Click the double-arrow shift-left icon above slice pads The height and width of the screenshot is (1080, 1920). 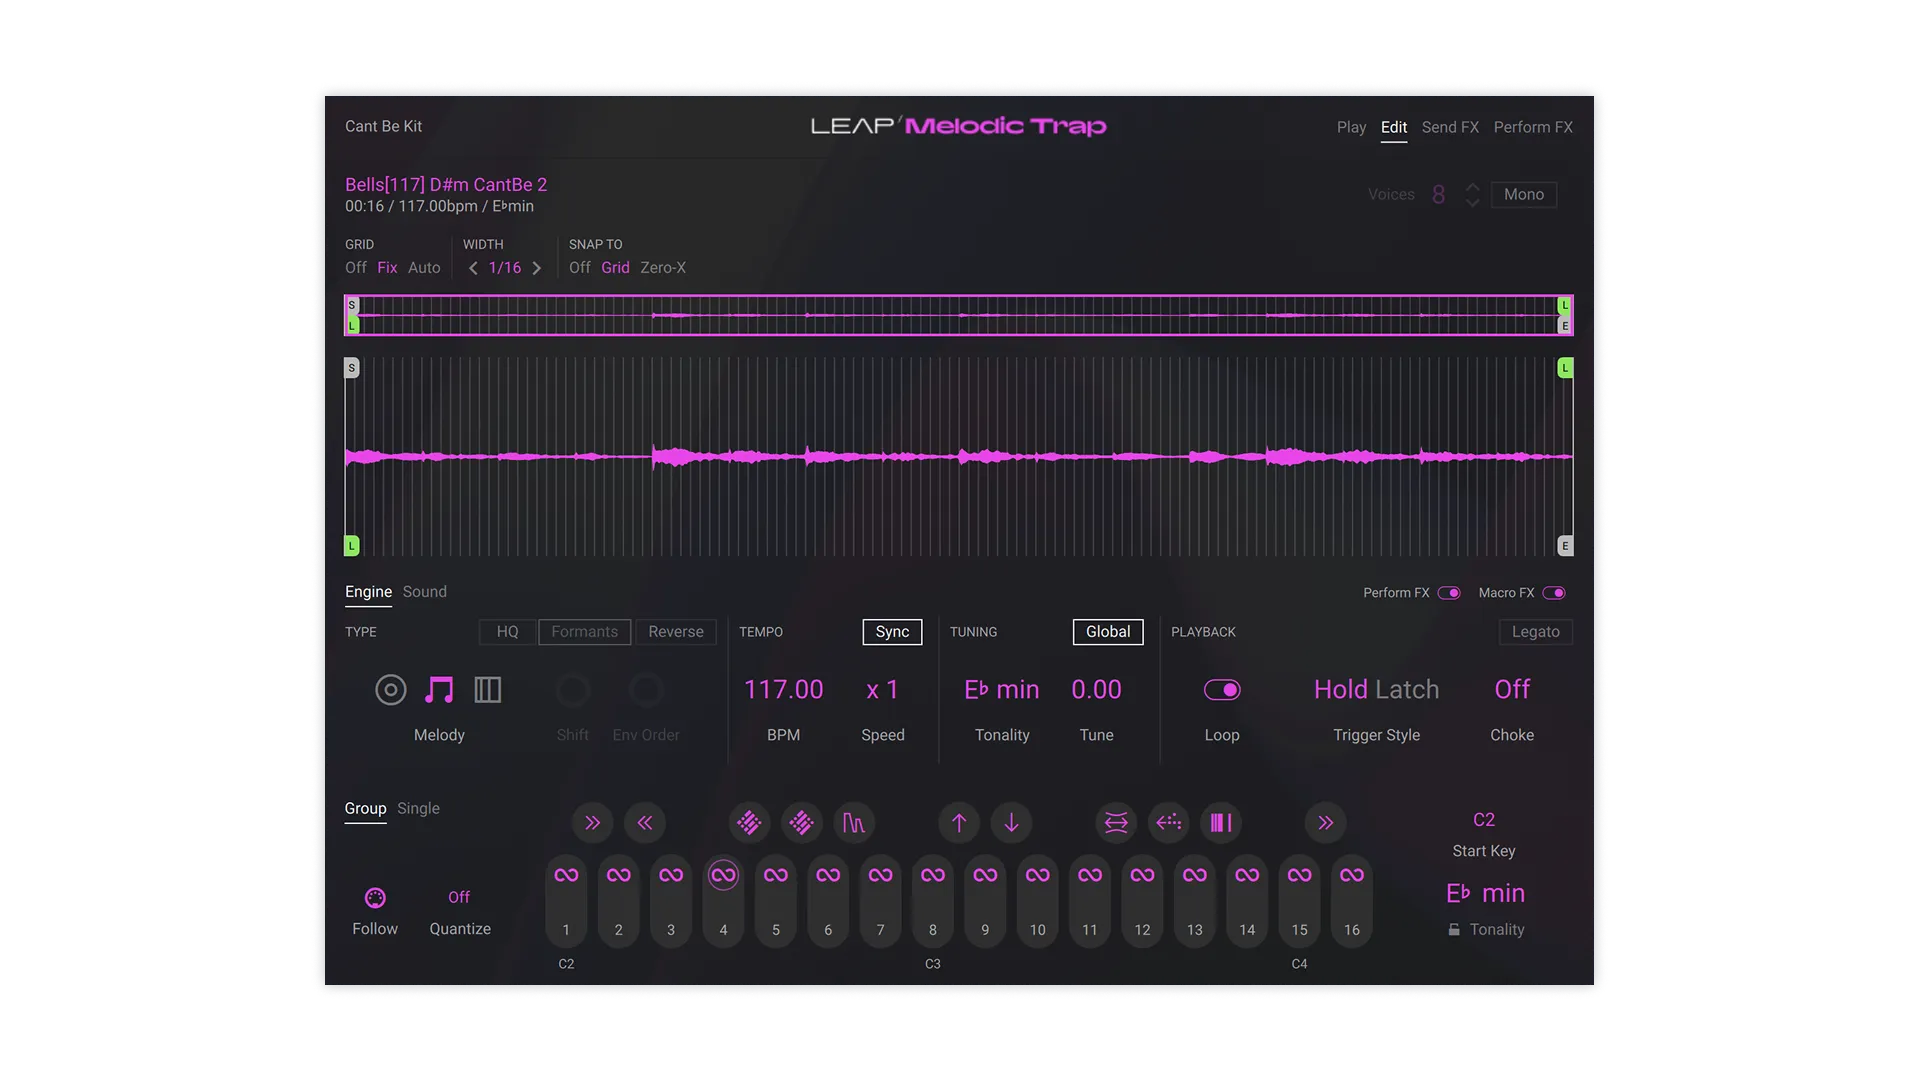pos(645,822)
